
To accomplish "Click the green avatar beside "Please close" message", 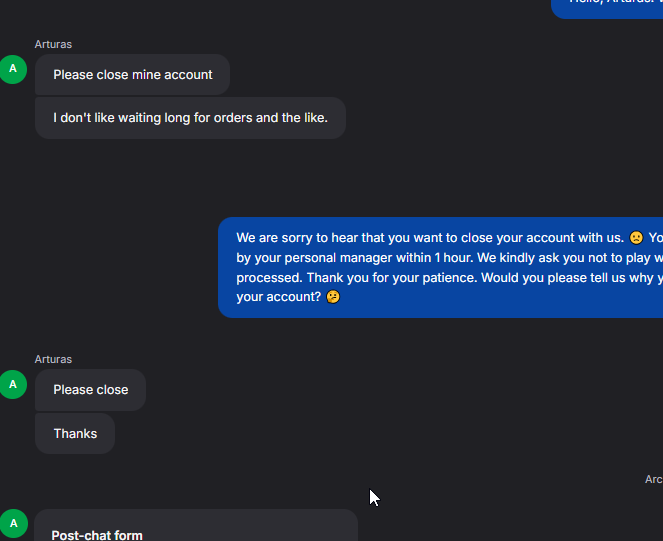I will 13,384.
